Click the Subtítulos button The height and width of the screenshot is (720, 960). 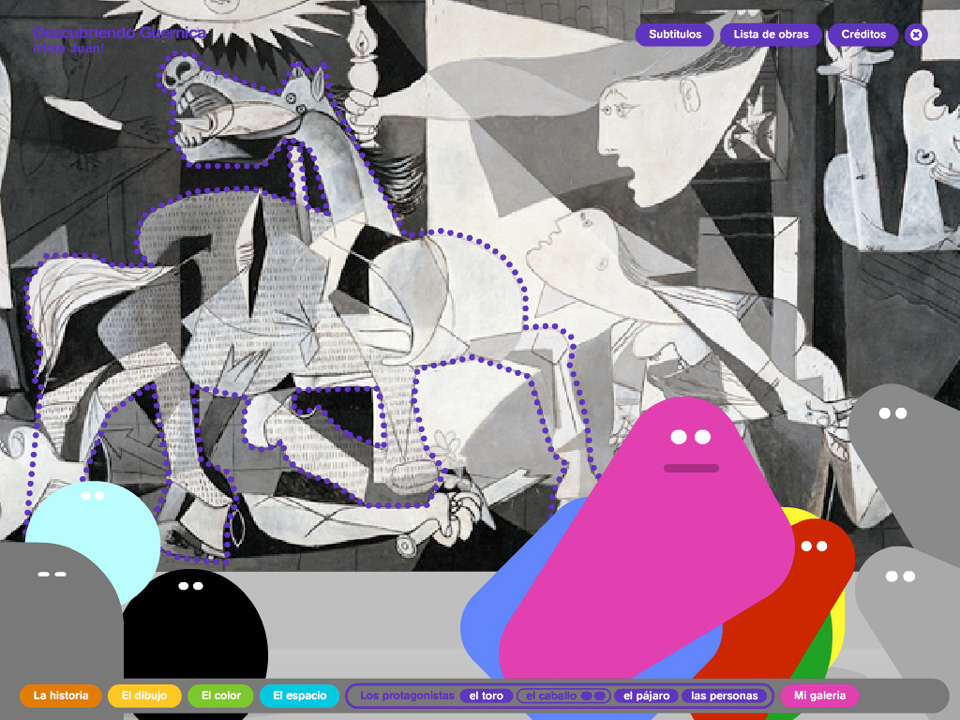(x=675, y=34)
